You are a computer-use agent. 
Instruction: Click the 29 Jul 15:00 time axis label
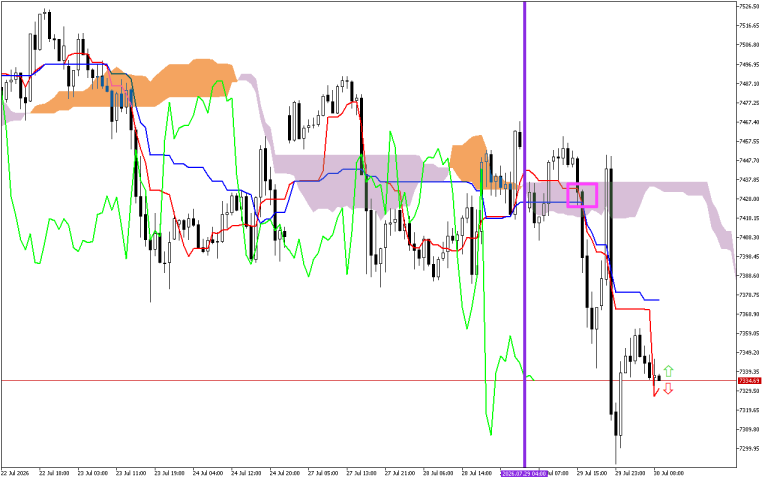(592, 474)
